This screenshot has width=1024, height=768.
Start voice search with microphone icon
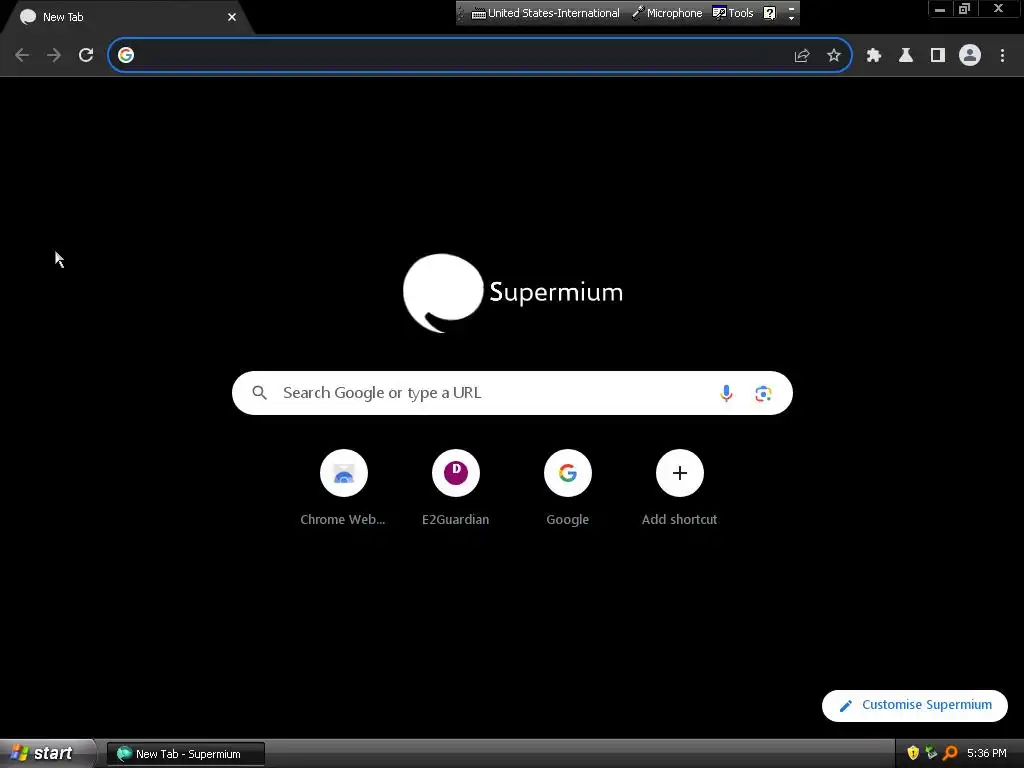[x=726, y=393]
